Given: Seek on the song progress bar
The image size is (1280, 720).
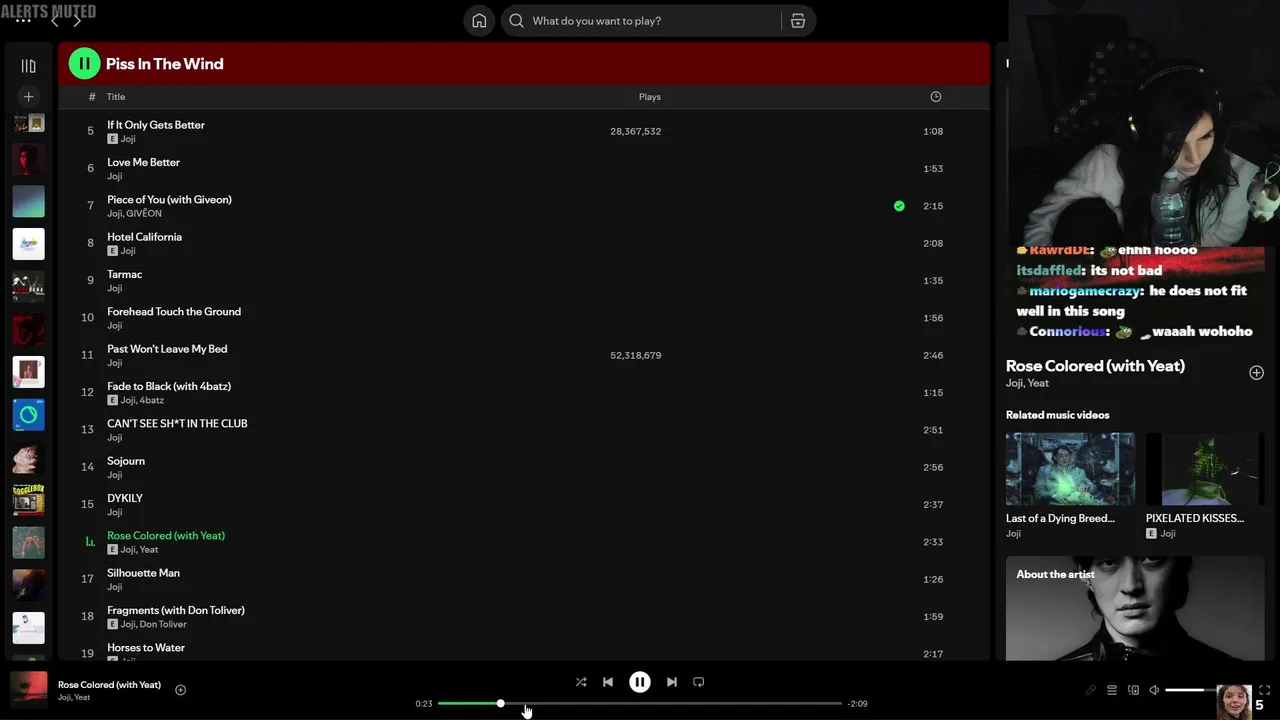Looking at the screenshot, I should (640, 704).
